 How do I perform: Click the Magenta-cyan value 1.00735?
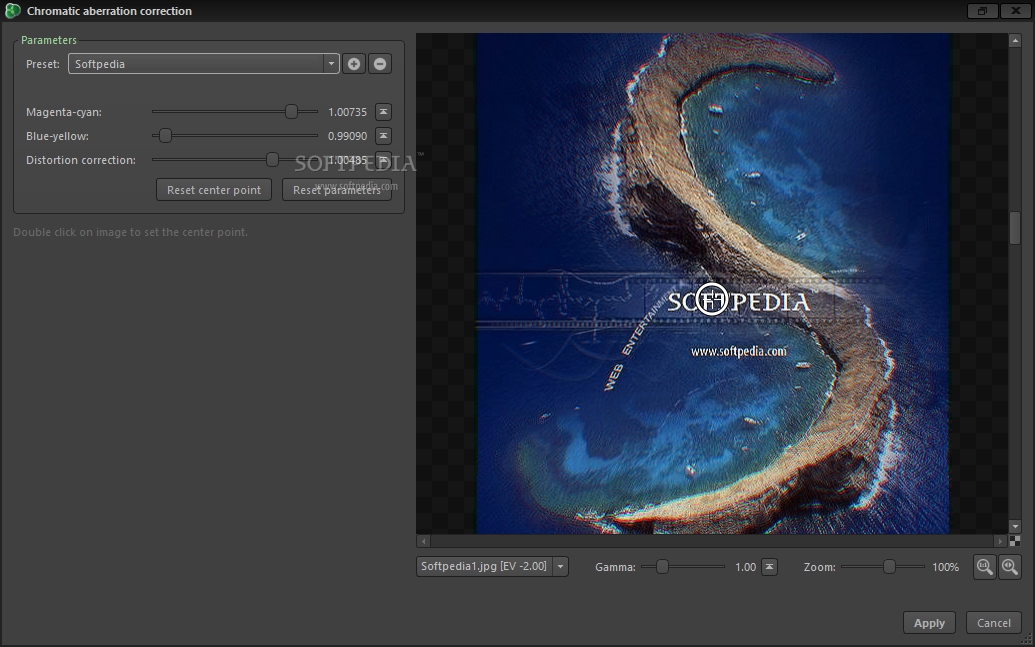click(x=347, y=112)
